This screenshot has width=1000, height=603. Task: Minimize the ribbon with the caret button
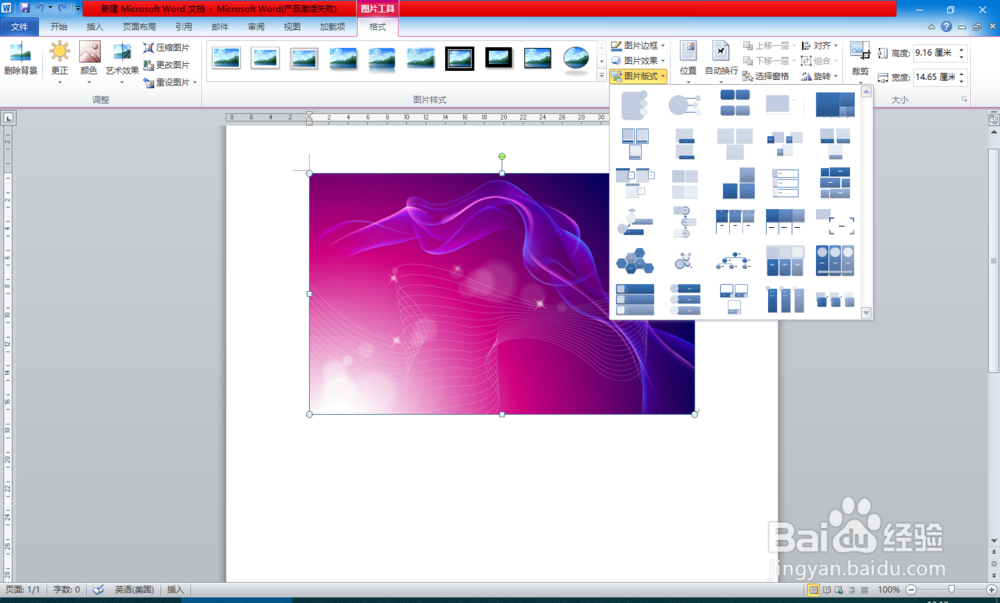[x=932, y=27]
